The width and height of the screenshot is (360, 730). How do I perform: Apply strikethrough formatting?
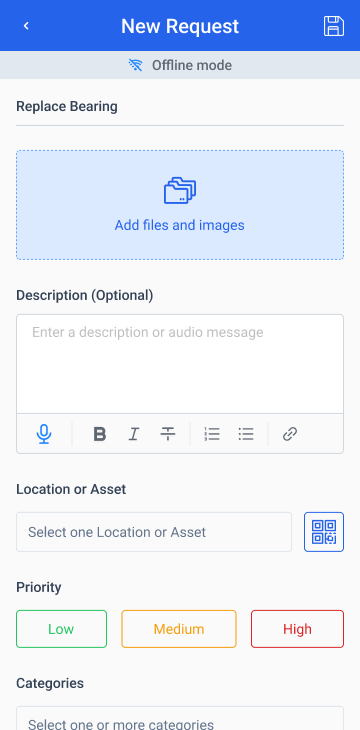(168, 434)
